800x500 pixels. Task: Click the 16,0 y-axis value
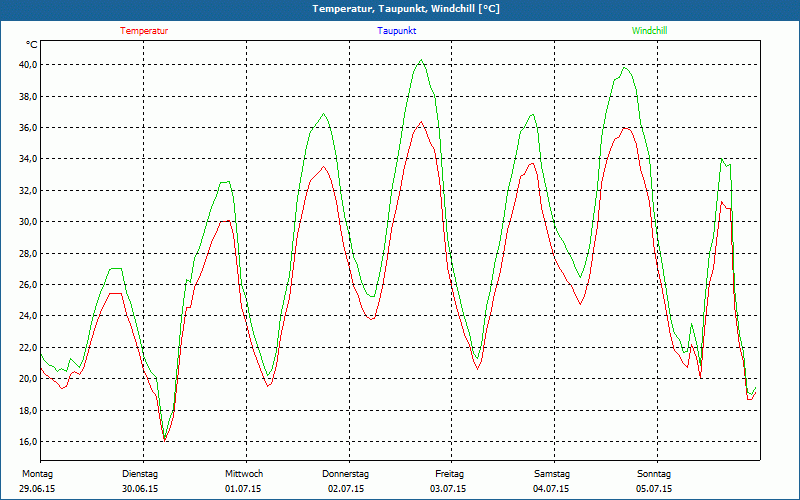(28, 442)
